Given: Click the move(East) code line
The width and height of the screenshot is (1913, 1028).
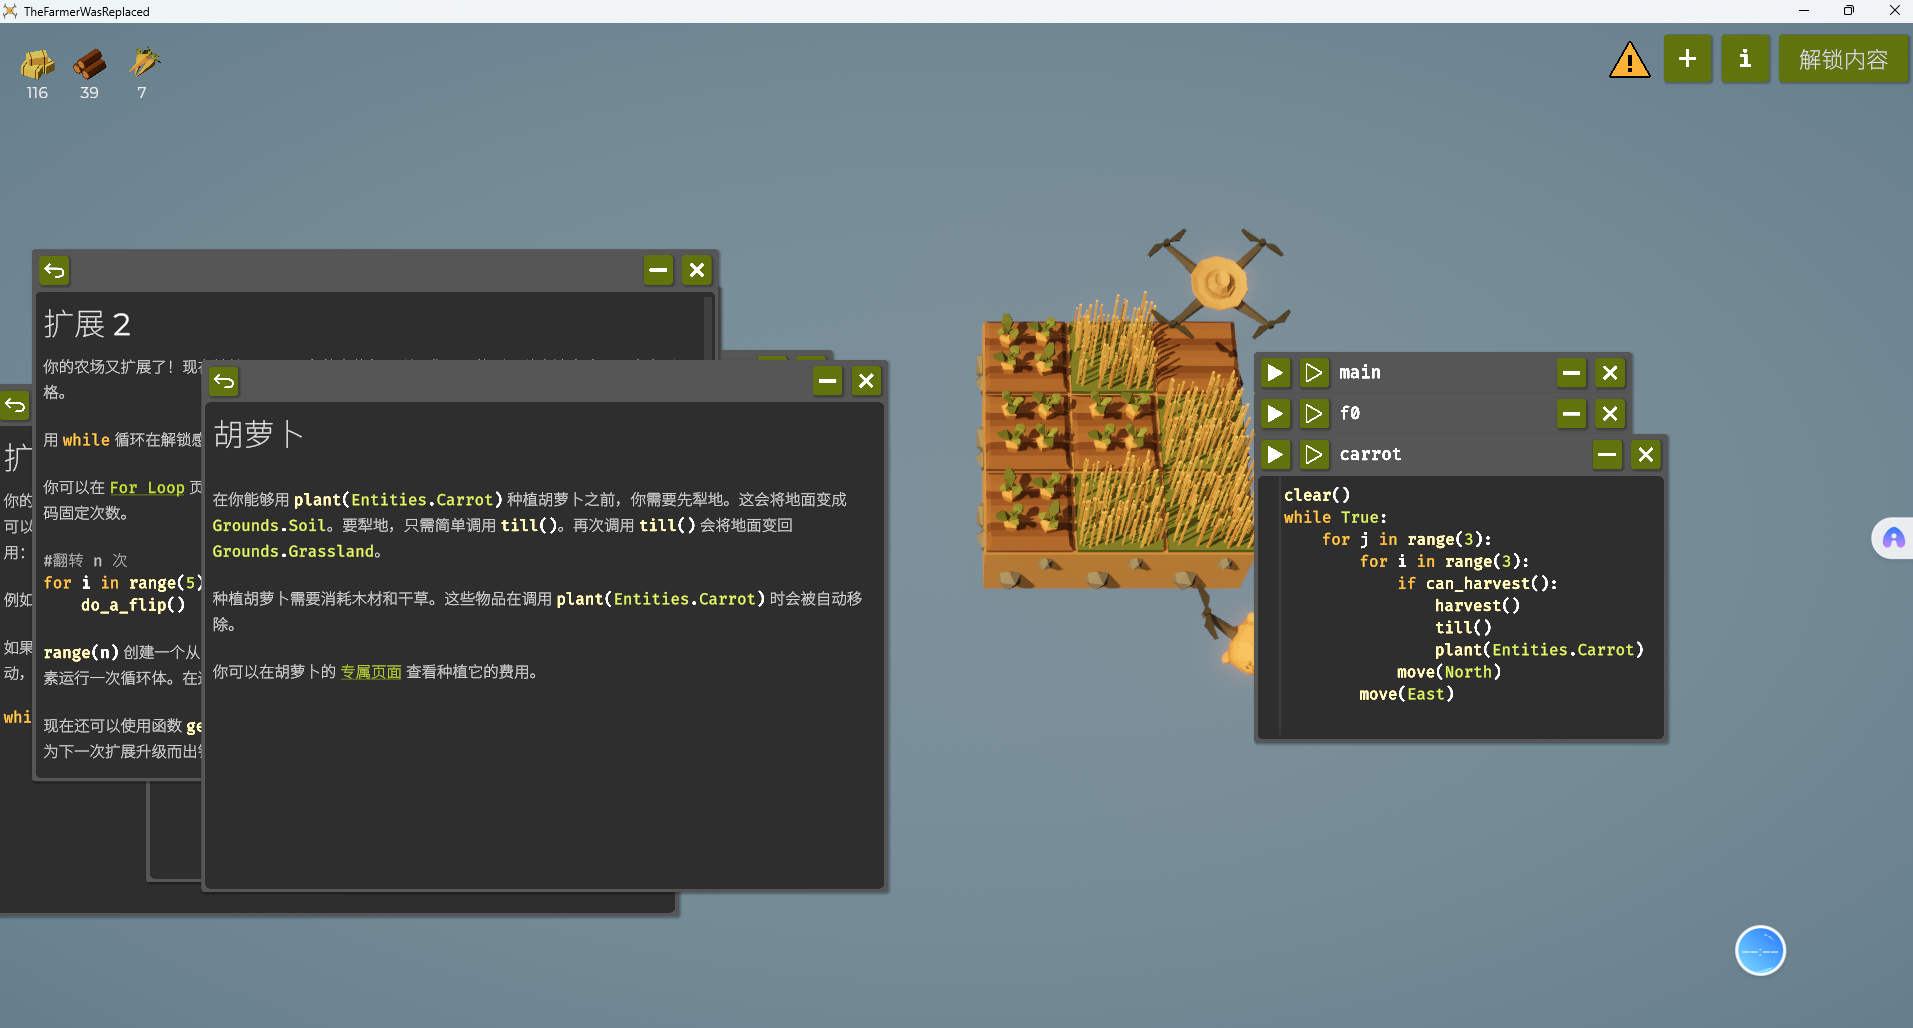Looking at the screenshot, I should (x=1406, y=694).
